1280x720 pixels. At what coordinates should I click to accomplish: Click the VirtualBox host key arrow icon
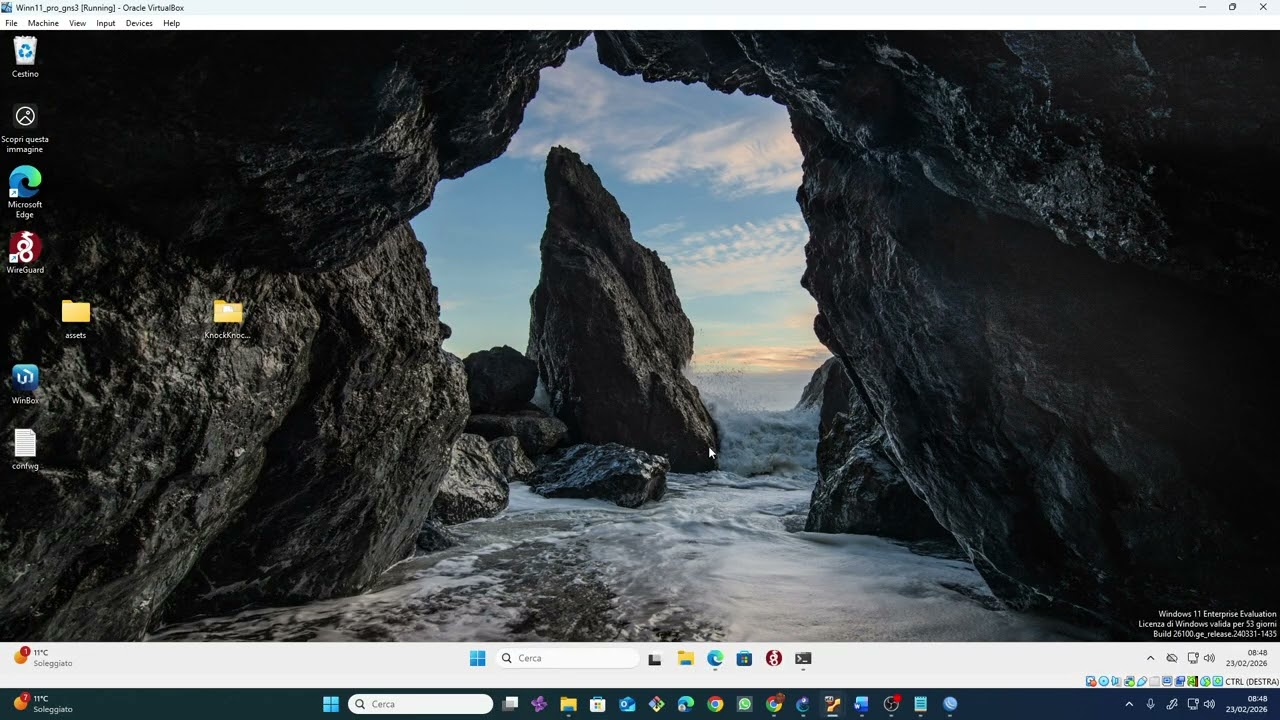(1218, 681)
